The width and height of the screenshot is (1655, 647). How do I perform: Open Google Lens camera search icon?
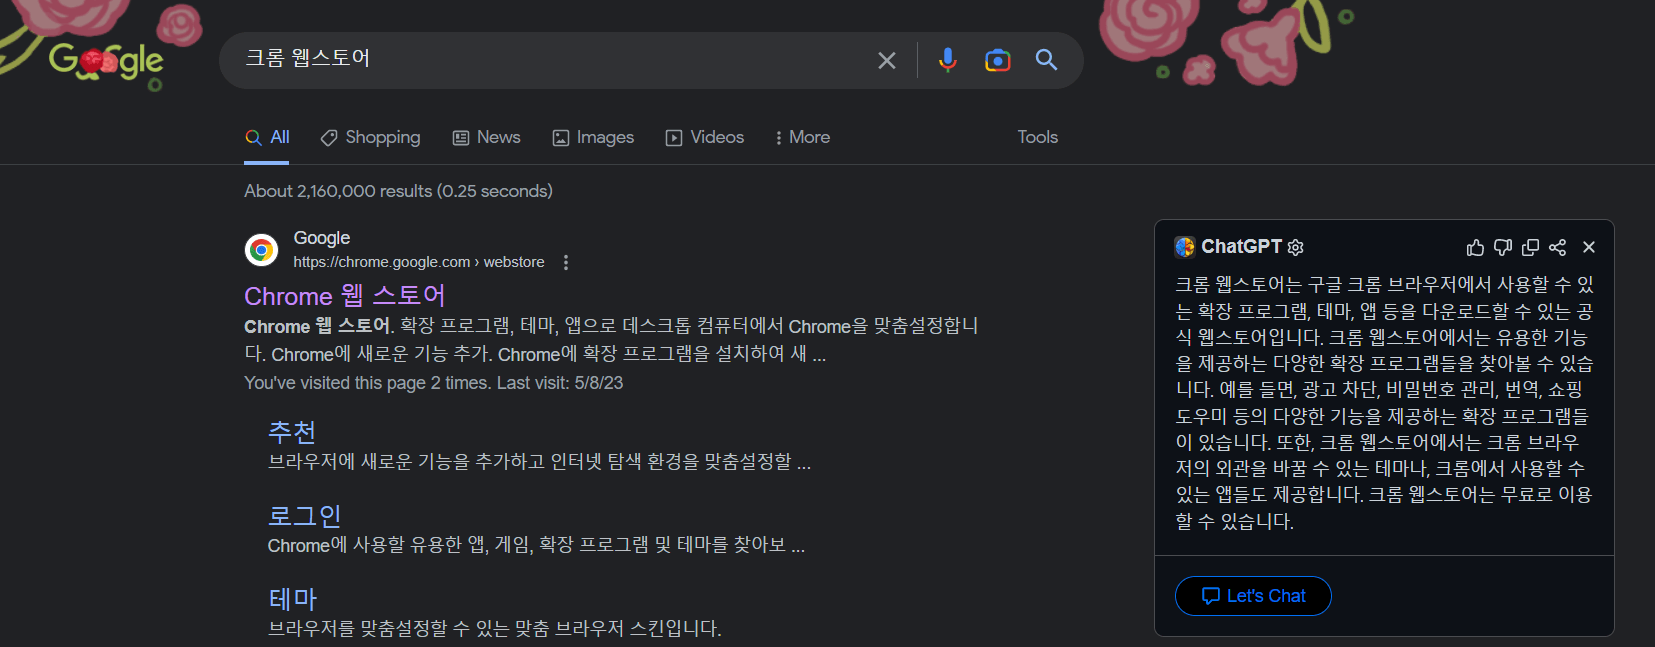click(x=997, y=60)
